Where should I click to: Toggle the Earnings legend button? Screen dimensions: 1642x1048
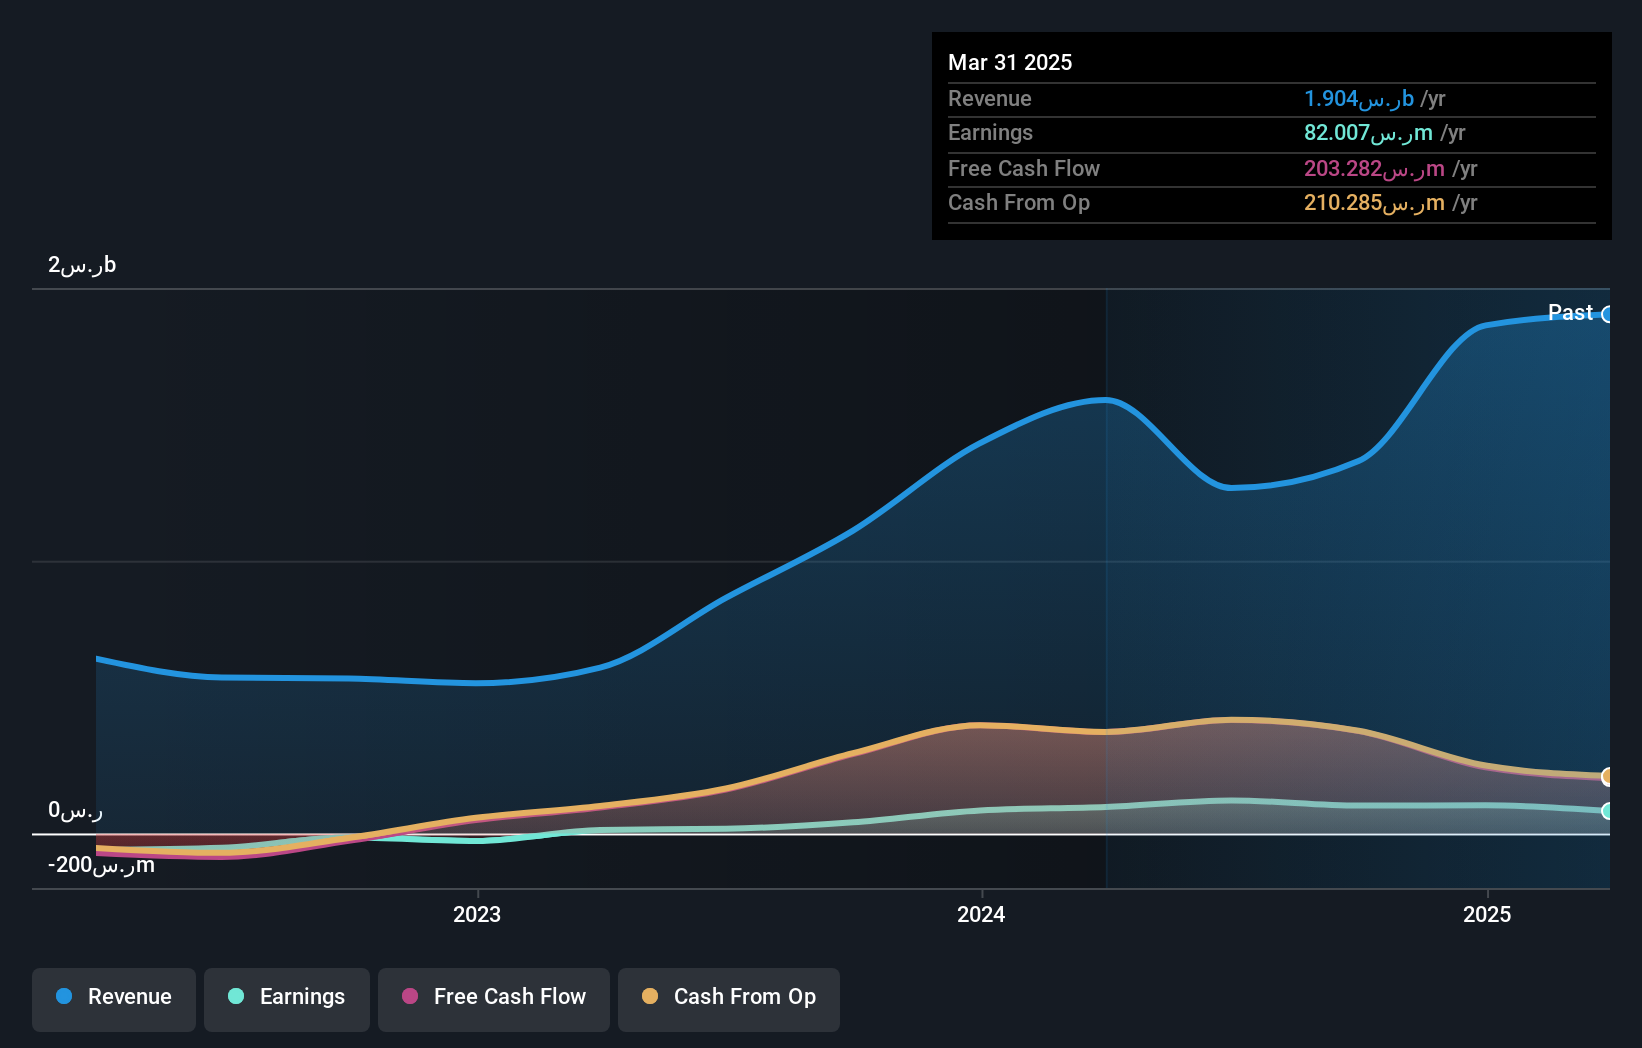pos(287,999)
